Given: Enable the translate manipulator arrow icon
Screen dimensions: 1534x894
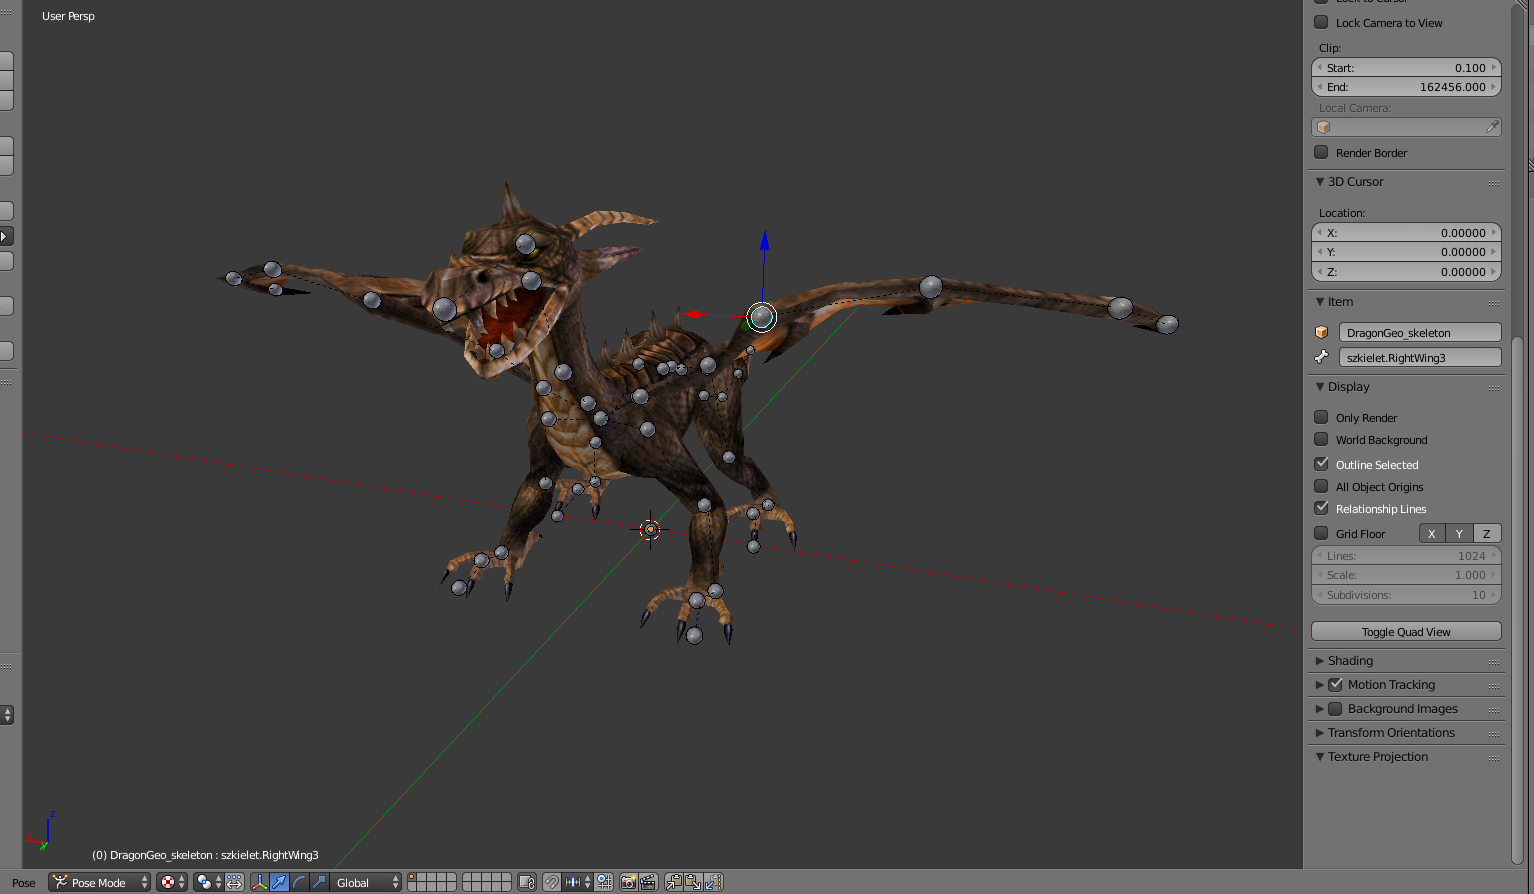Looking at the screenshot, I should (279, 882).
